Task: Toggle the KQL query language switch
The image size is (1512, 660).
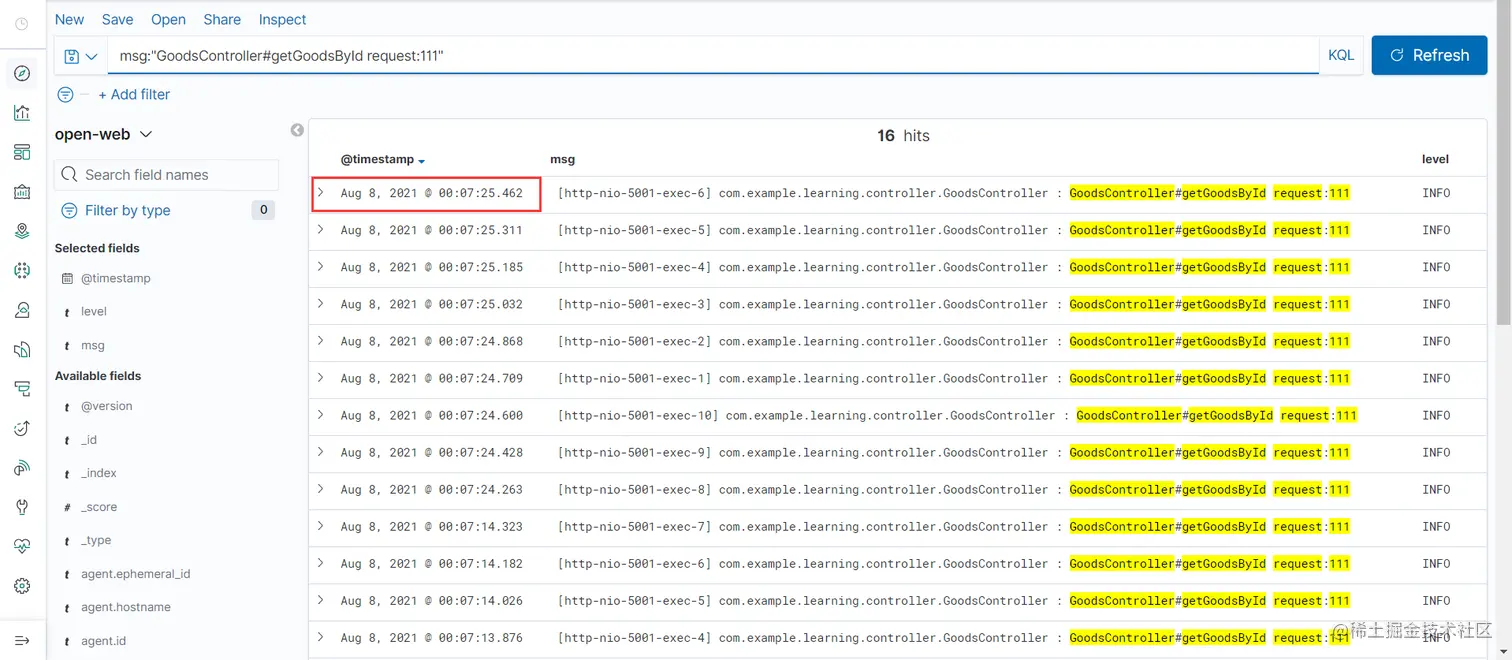Action: tap(1341, 55)
